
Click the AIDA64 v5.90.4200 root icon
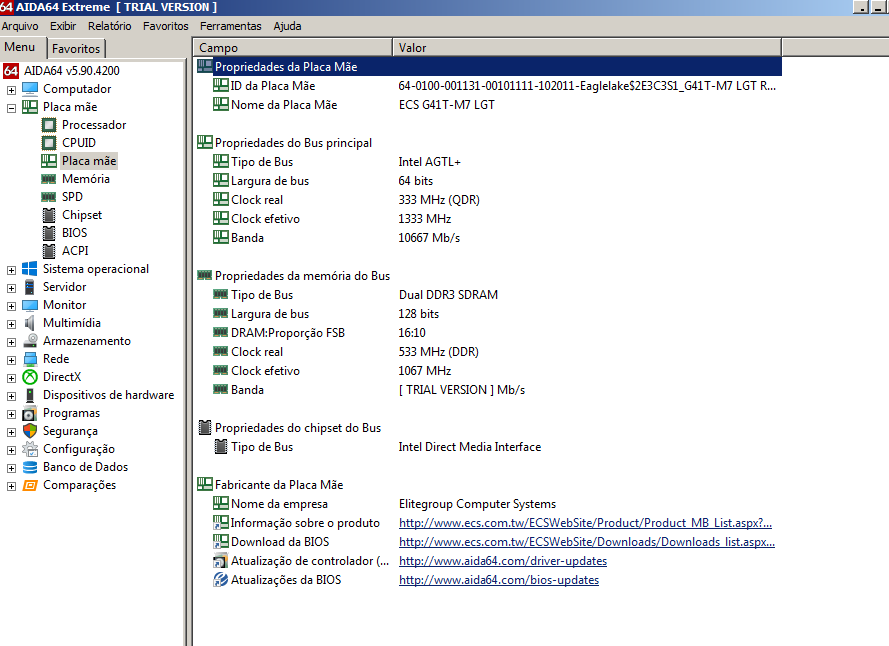[x=11, y=71]
